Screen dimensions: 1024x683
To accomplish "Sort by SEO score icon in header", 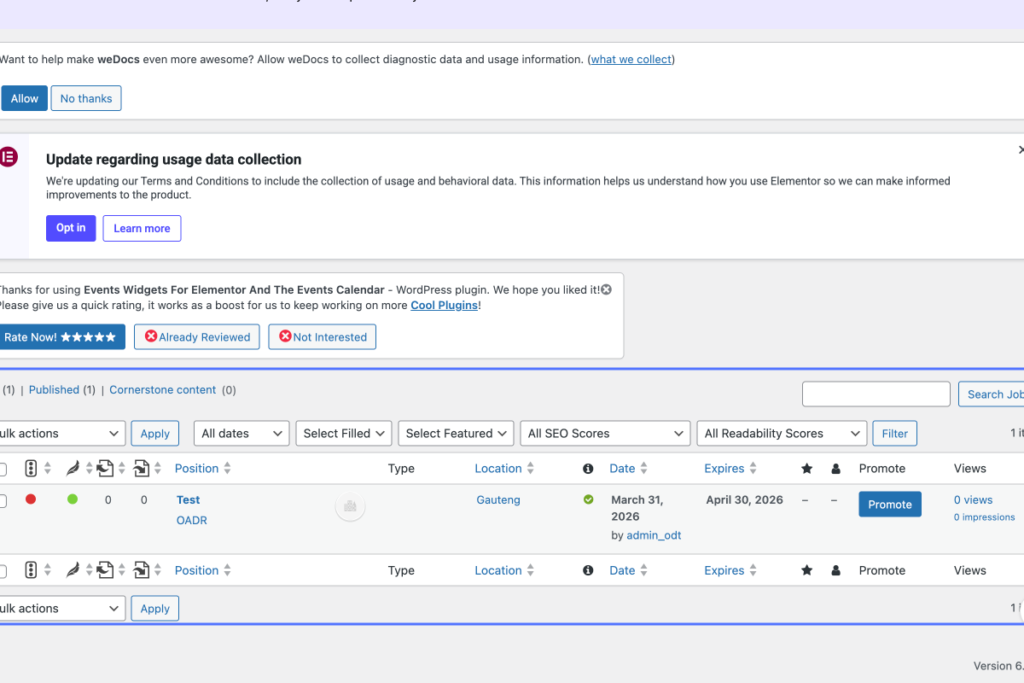I will click(31, 468).
